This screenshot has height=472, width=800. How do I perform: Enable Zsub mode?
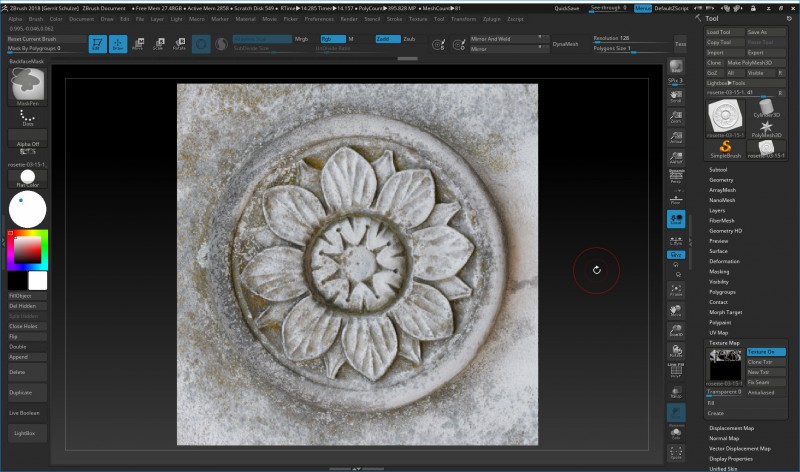point(409,39)
